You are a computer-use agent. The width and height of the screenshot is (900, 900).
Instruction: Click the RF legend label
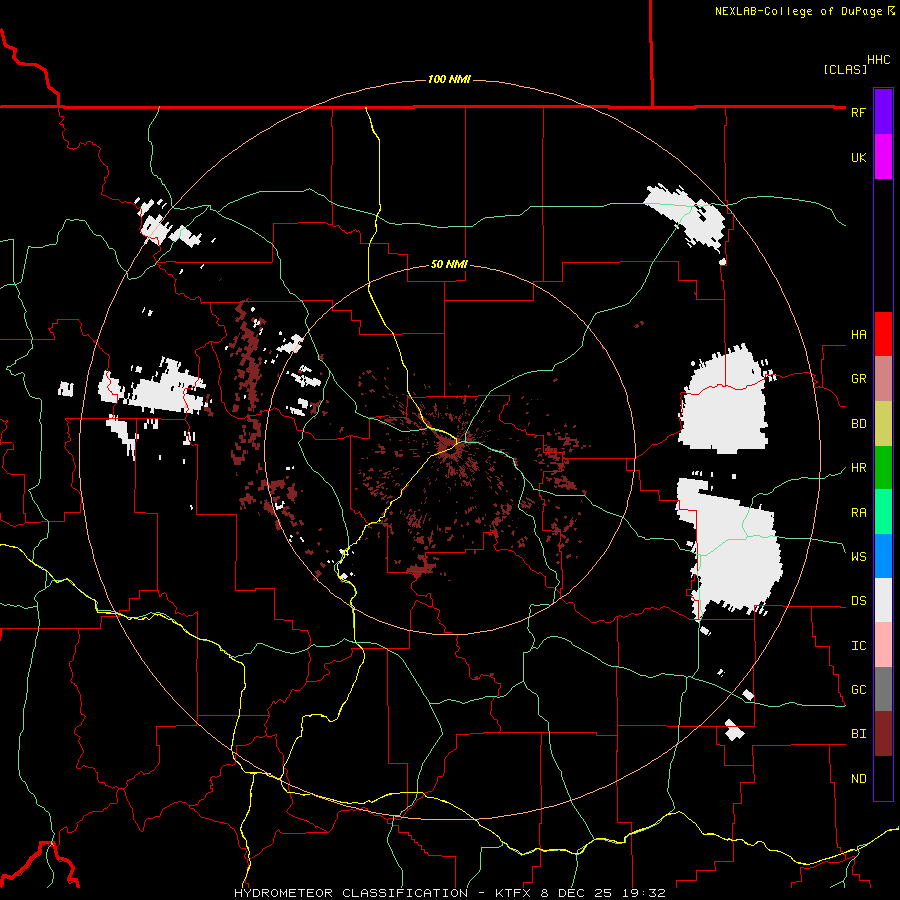858,112
